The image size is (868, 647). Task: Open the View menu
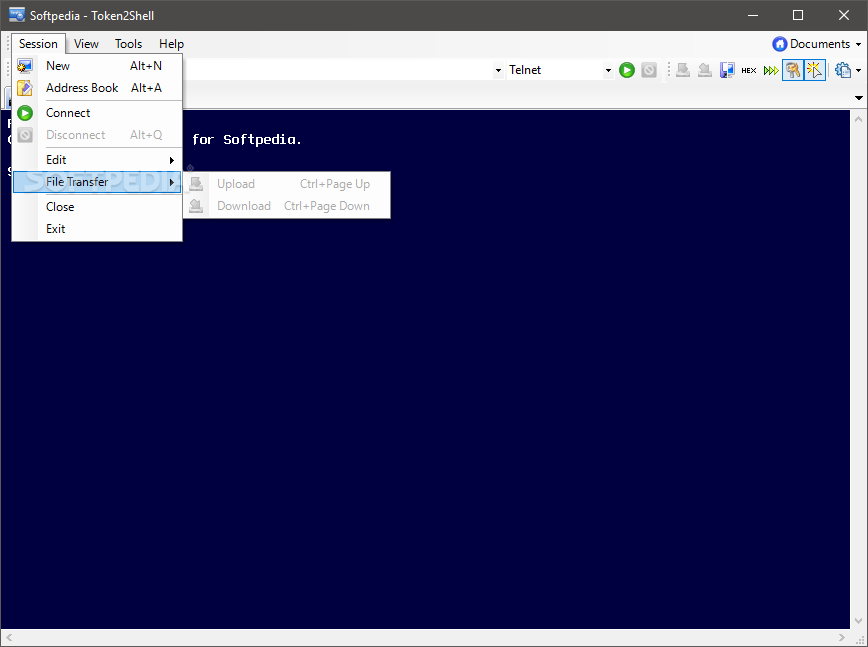[x=86, y=44]
